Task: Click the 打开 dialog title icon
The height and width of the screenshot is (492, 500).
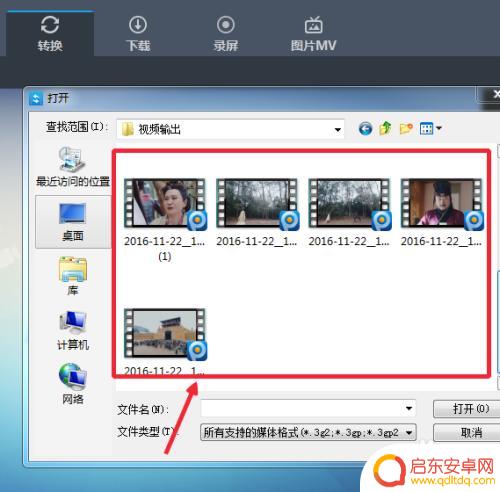Action: (36, 98)
